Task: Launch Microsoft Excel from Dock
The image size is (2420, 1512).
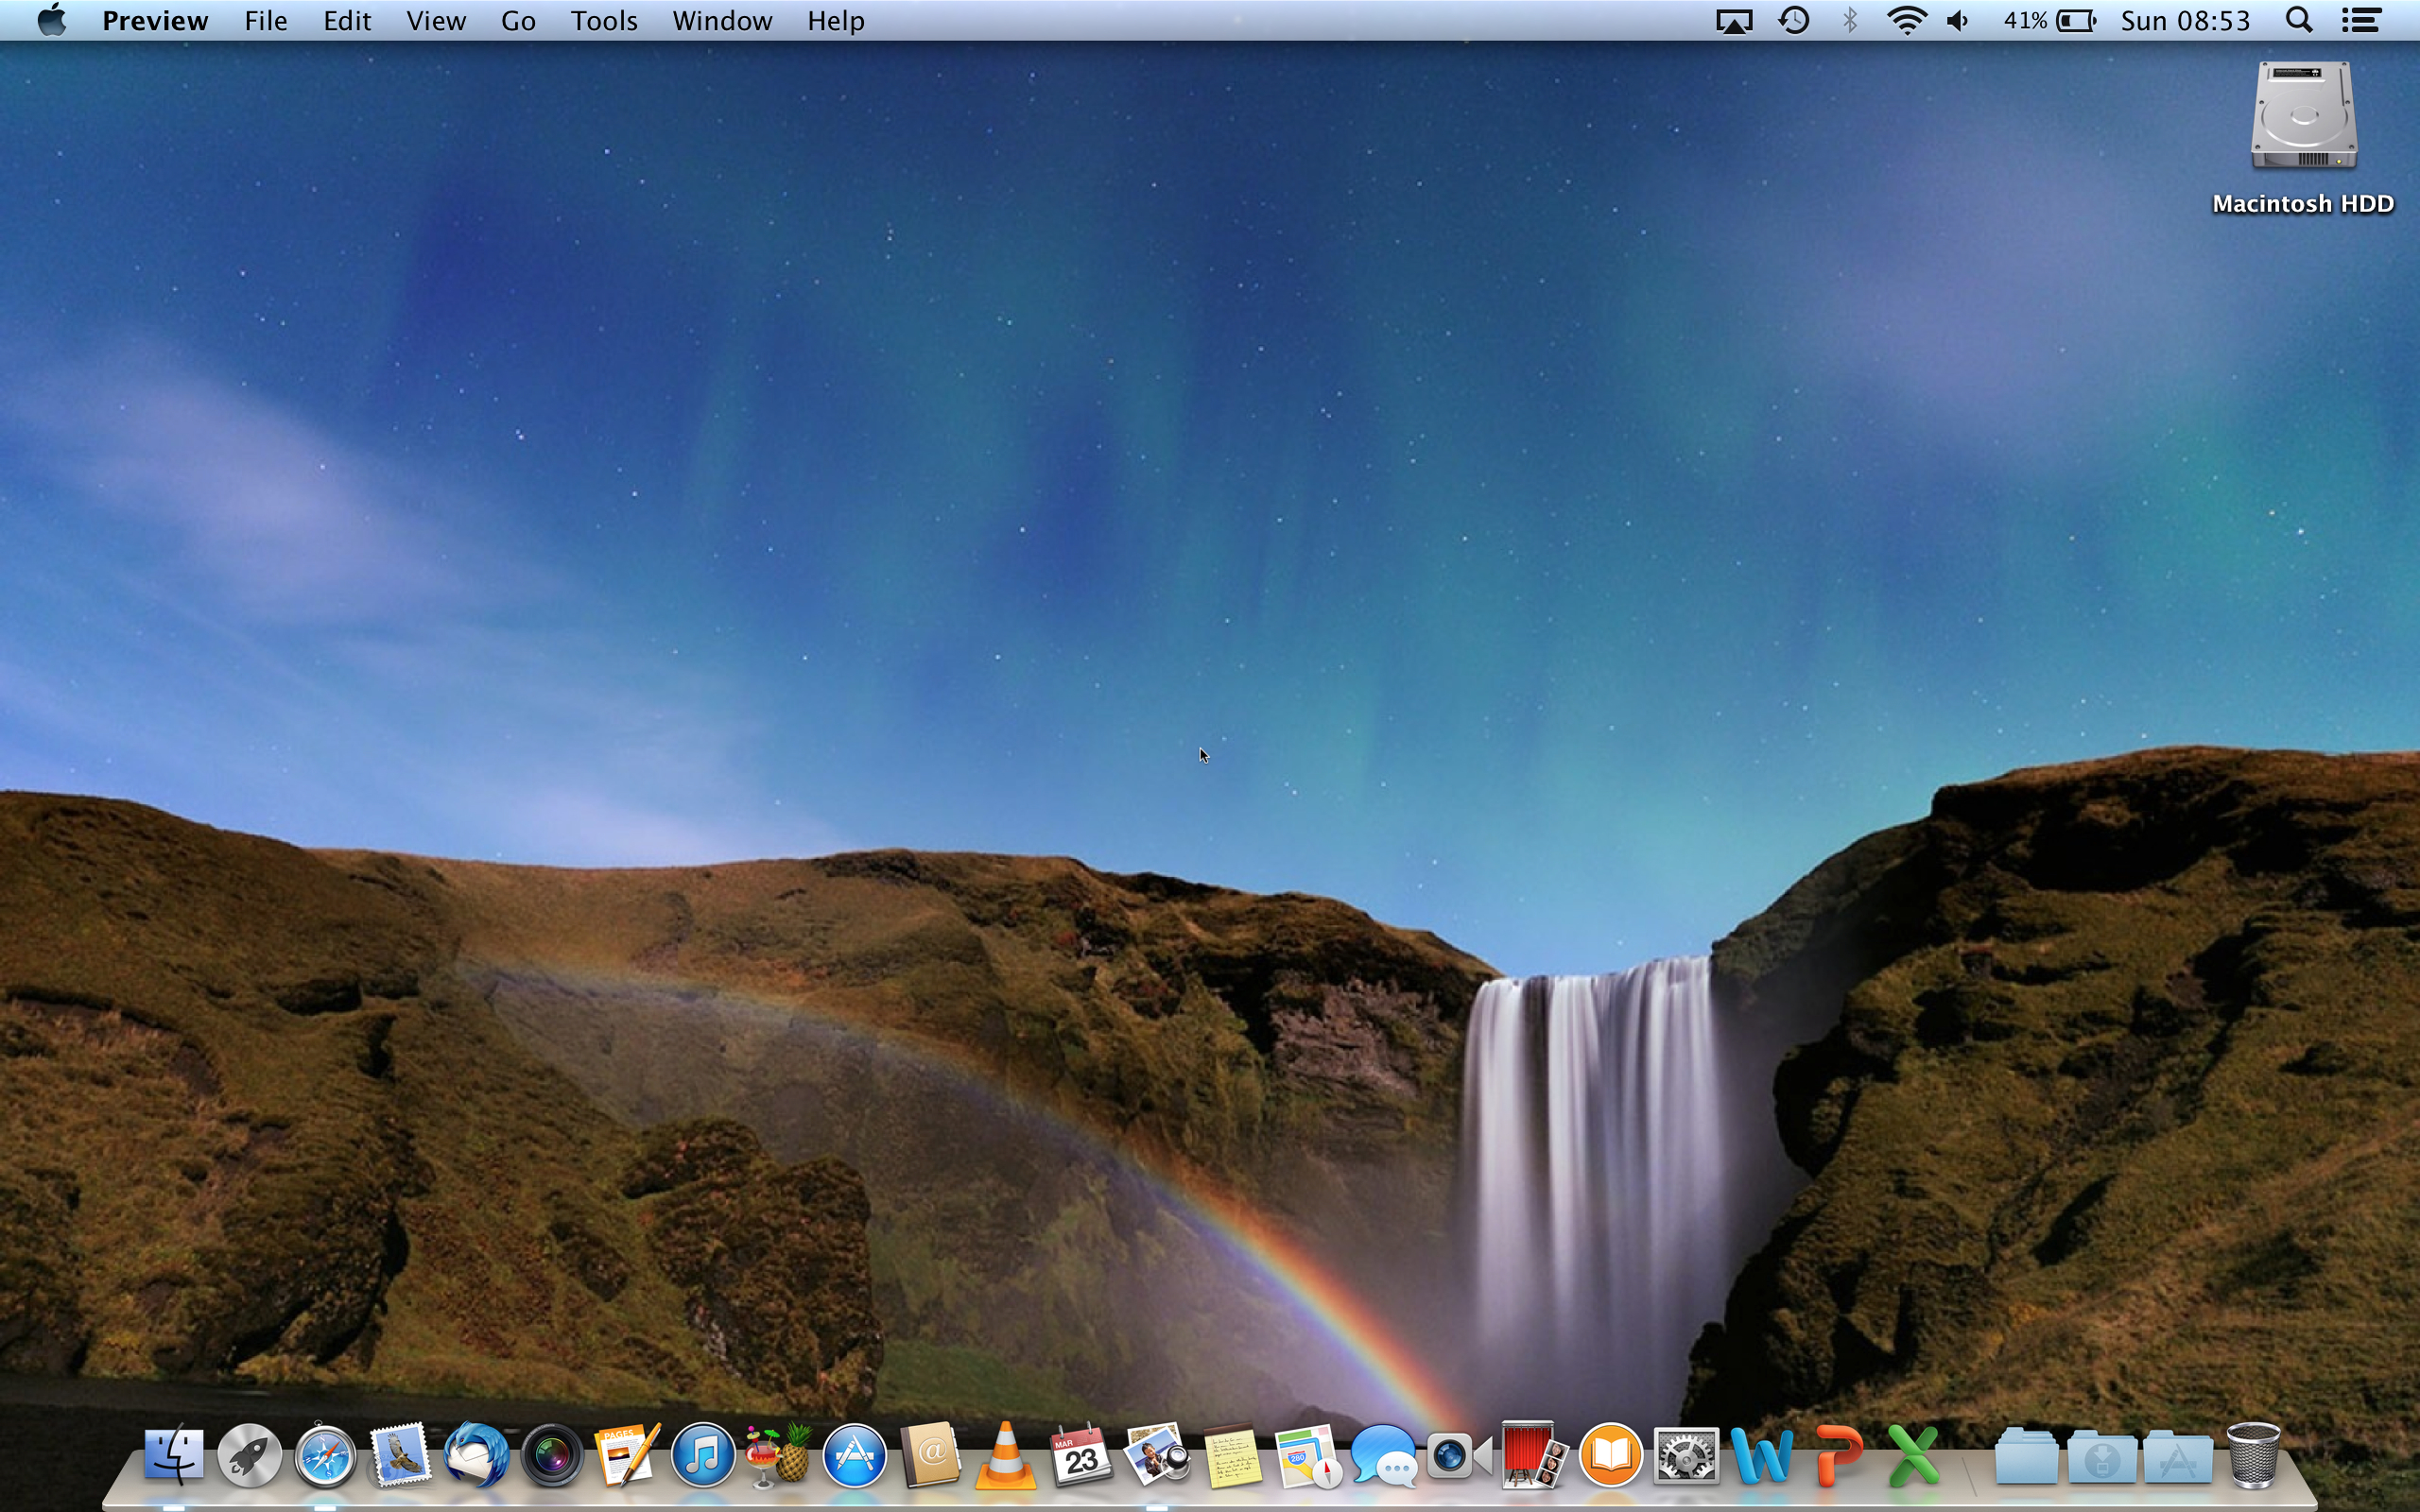Action: 1912,1455
